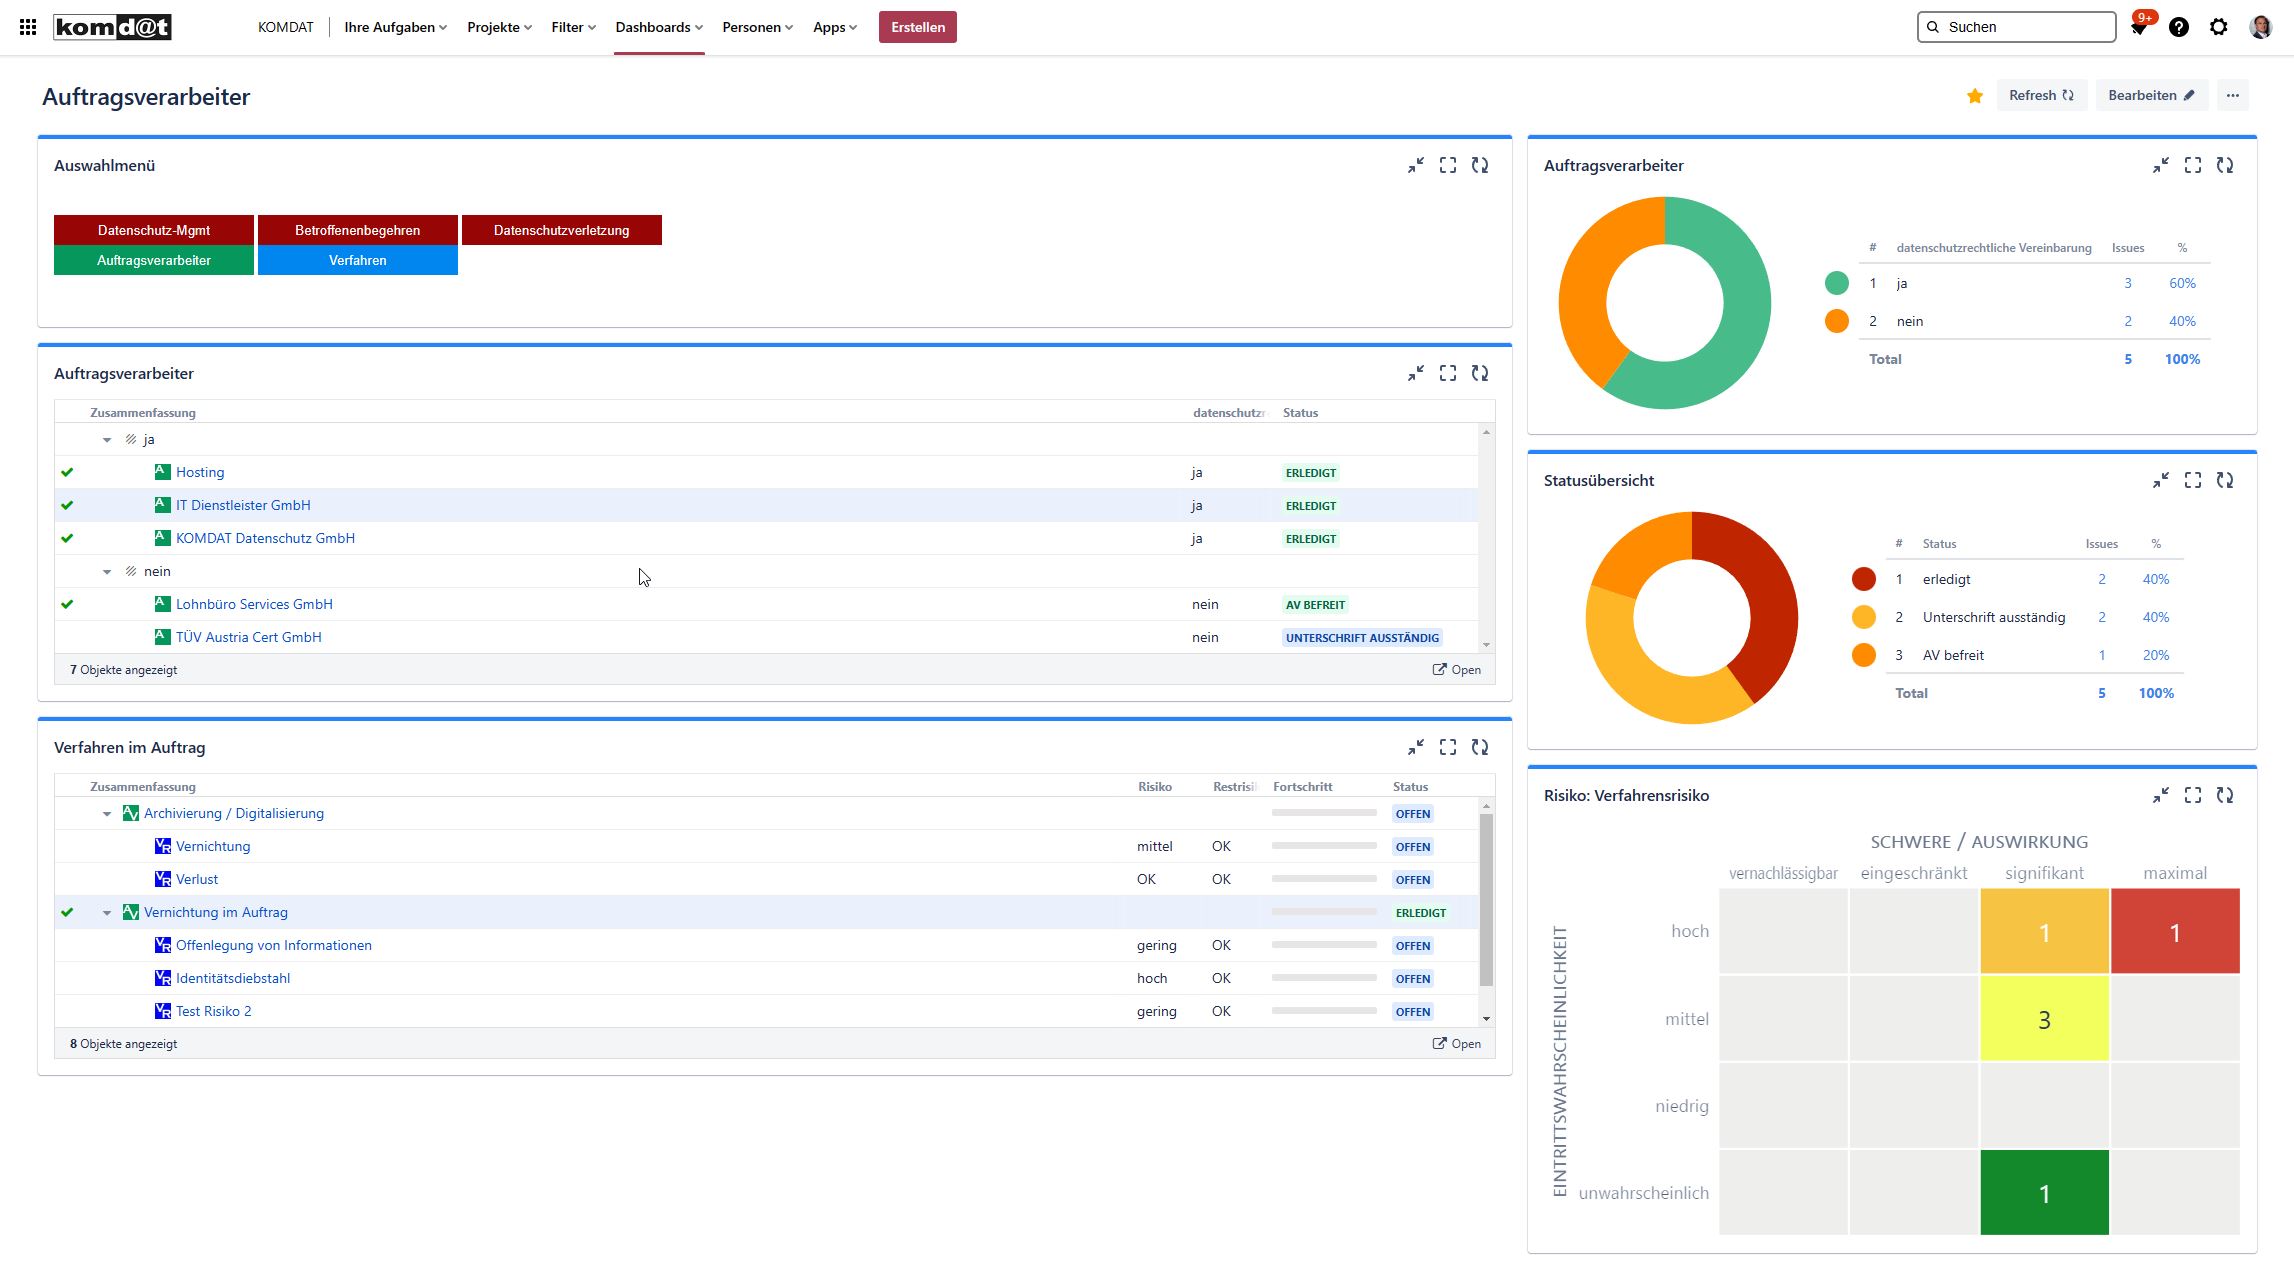2294x1266 pixels.
Task: Maximize the Verfahren im Auftrag gadget
Action: coord(1447,748)
